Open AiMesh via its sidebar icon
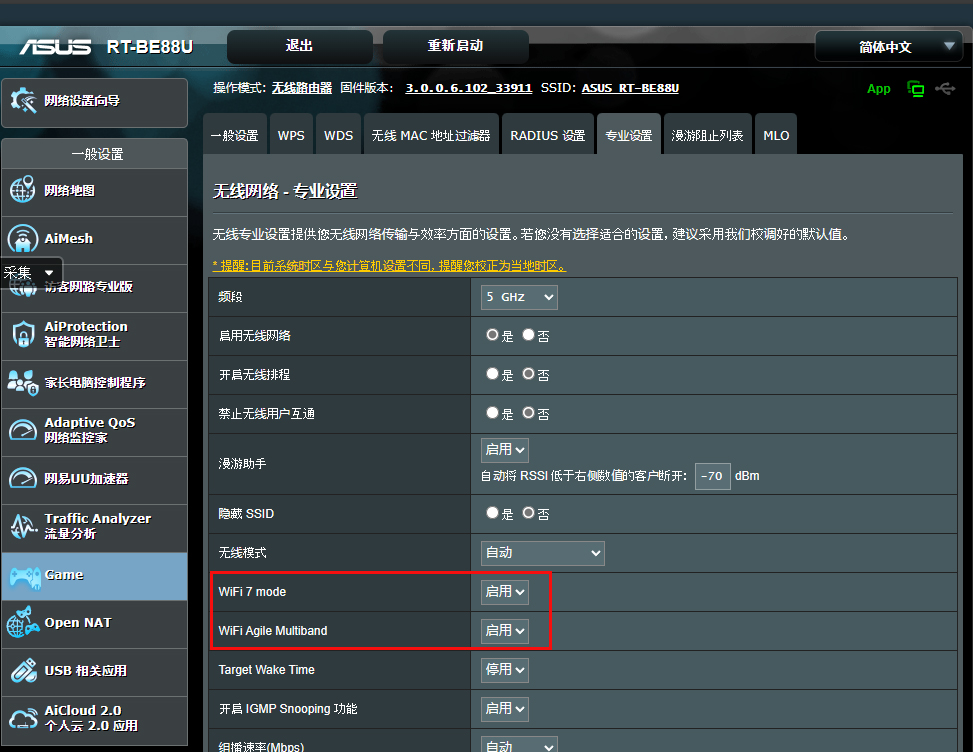 point(23,239)
